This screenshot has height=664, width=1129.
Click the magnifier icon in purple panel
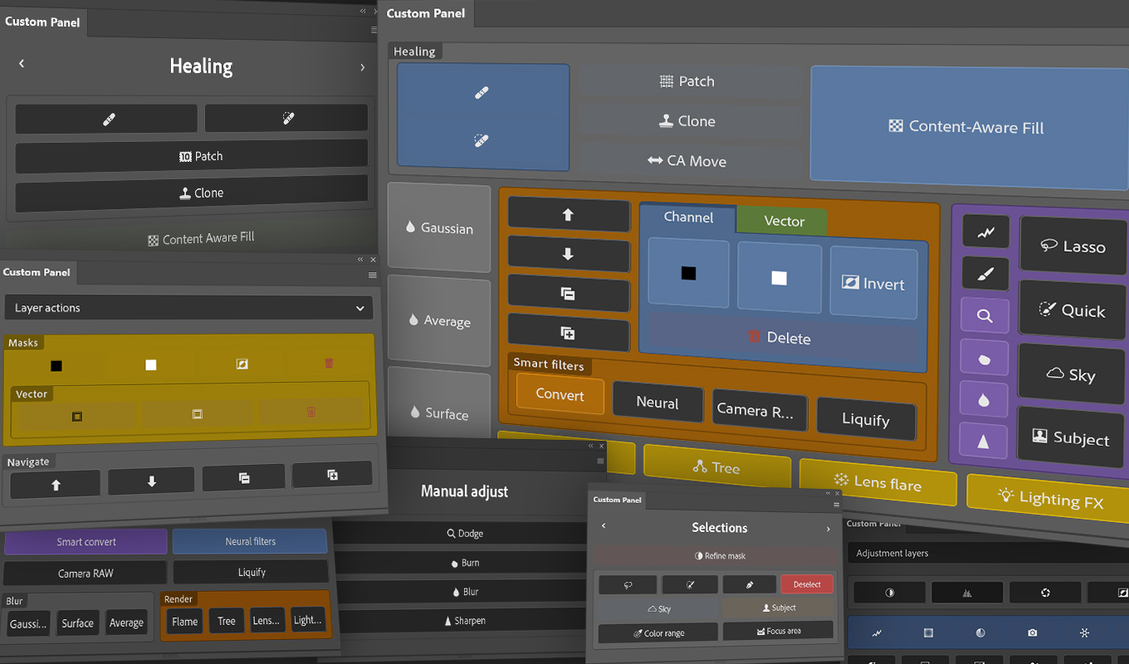click(x=985, y=316)
